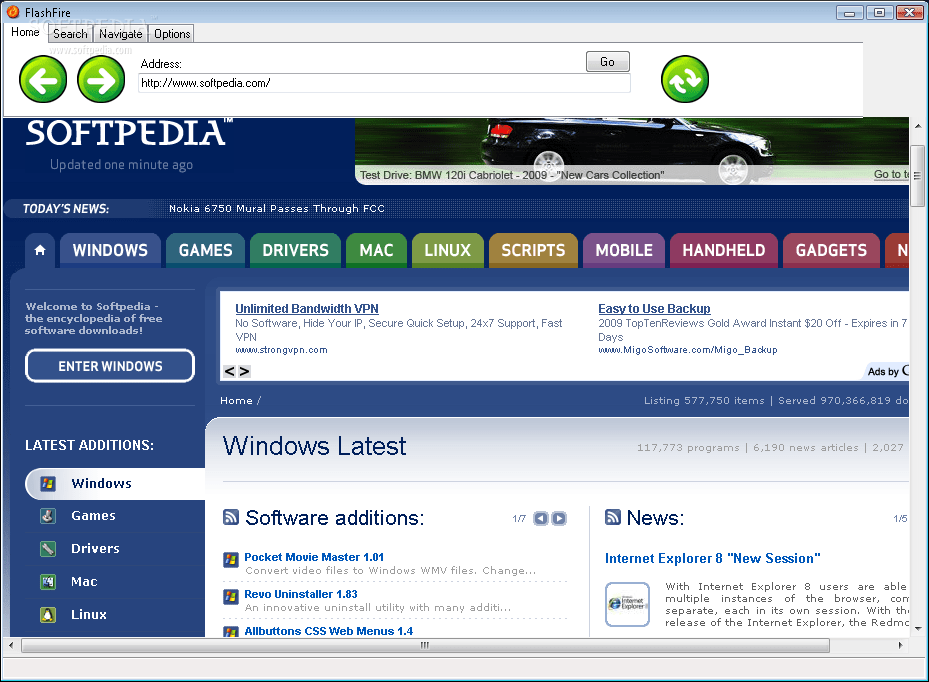Click the vertical scrollbar up arrow
The height and width of the screenshot is (682, 929).
(x=918, y=126)
